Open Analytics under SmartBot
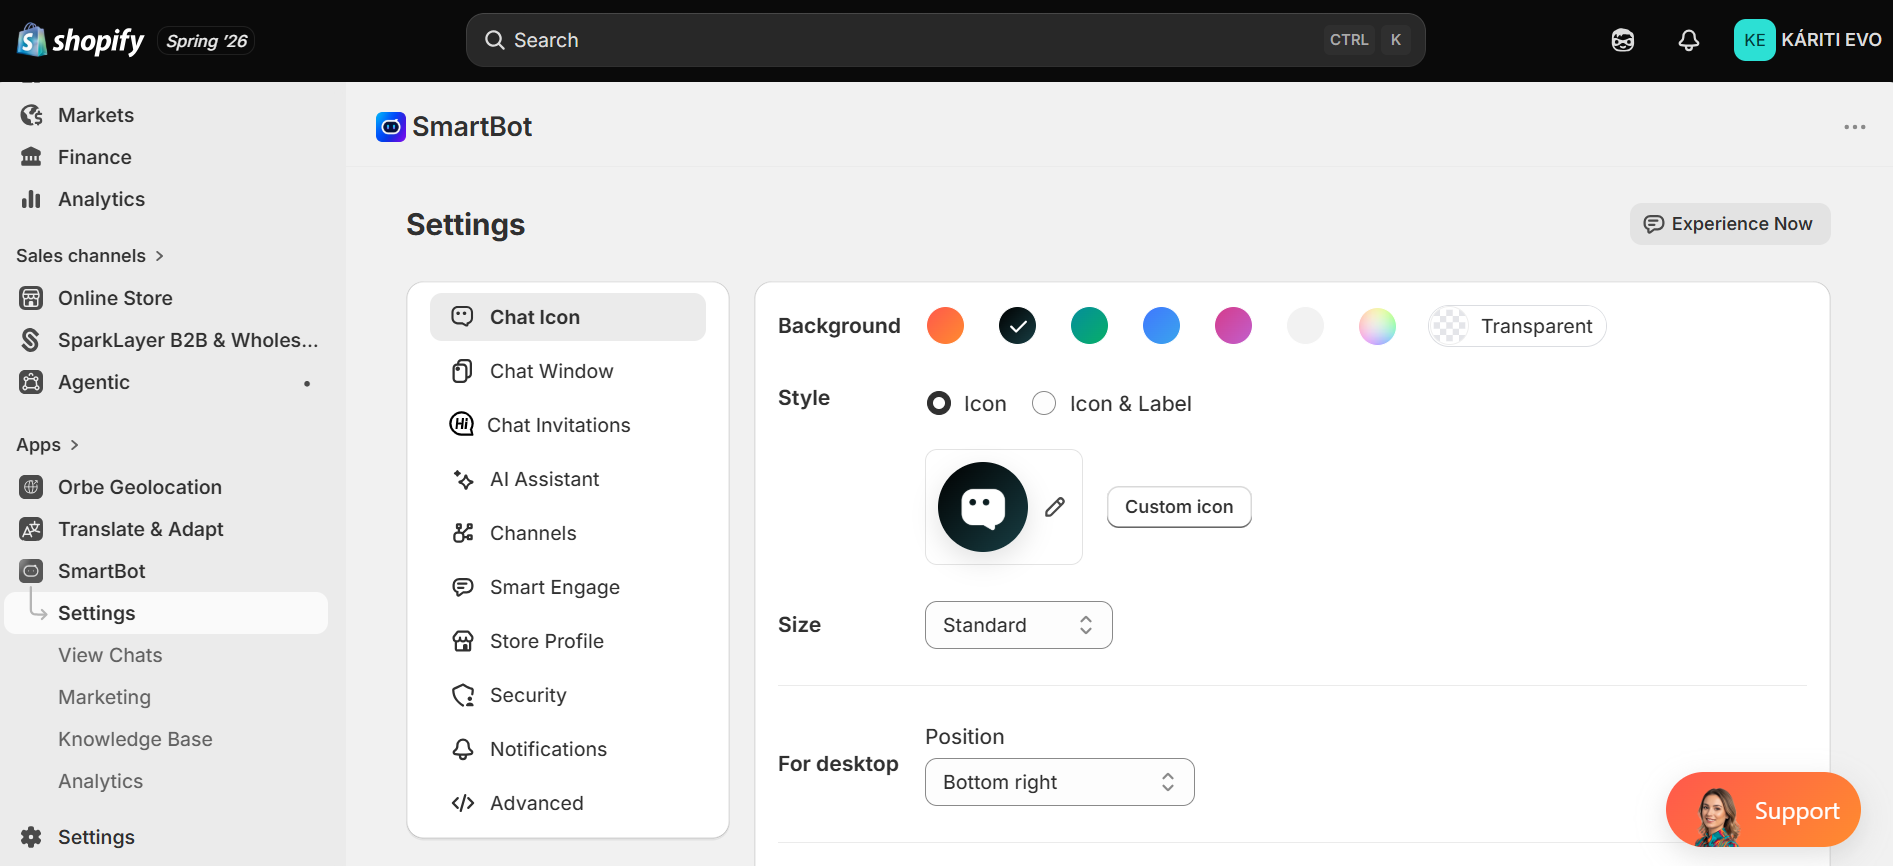The height and width of the screenshot is (866, 1893). (x=100, y=781)
